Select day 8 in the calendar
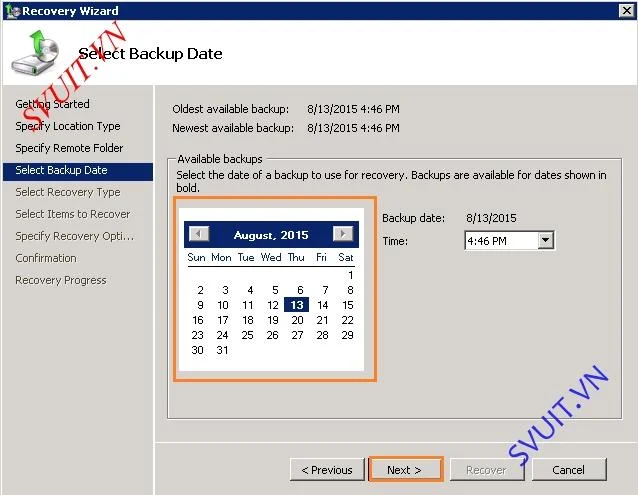 pyautogui.click(x=350, y=290)
